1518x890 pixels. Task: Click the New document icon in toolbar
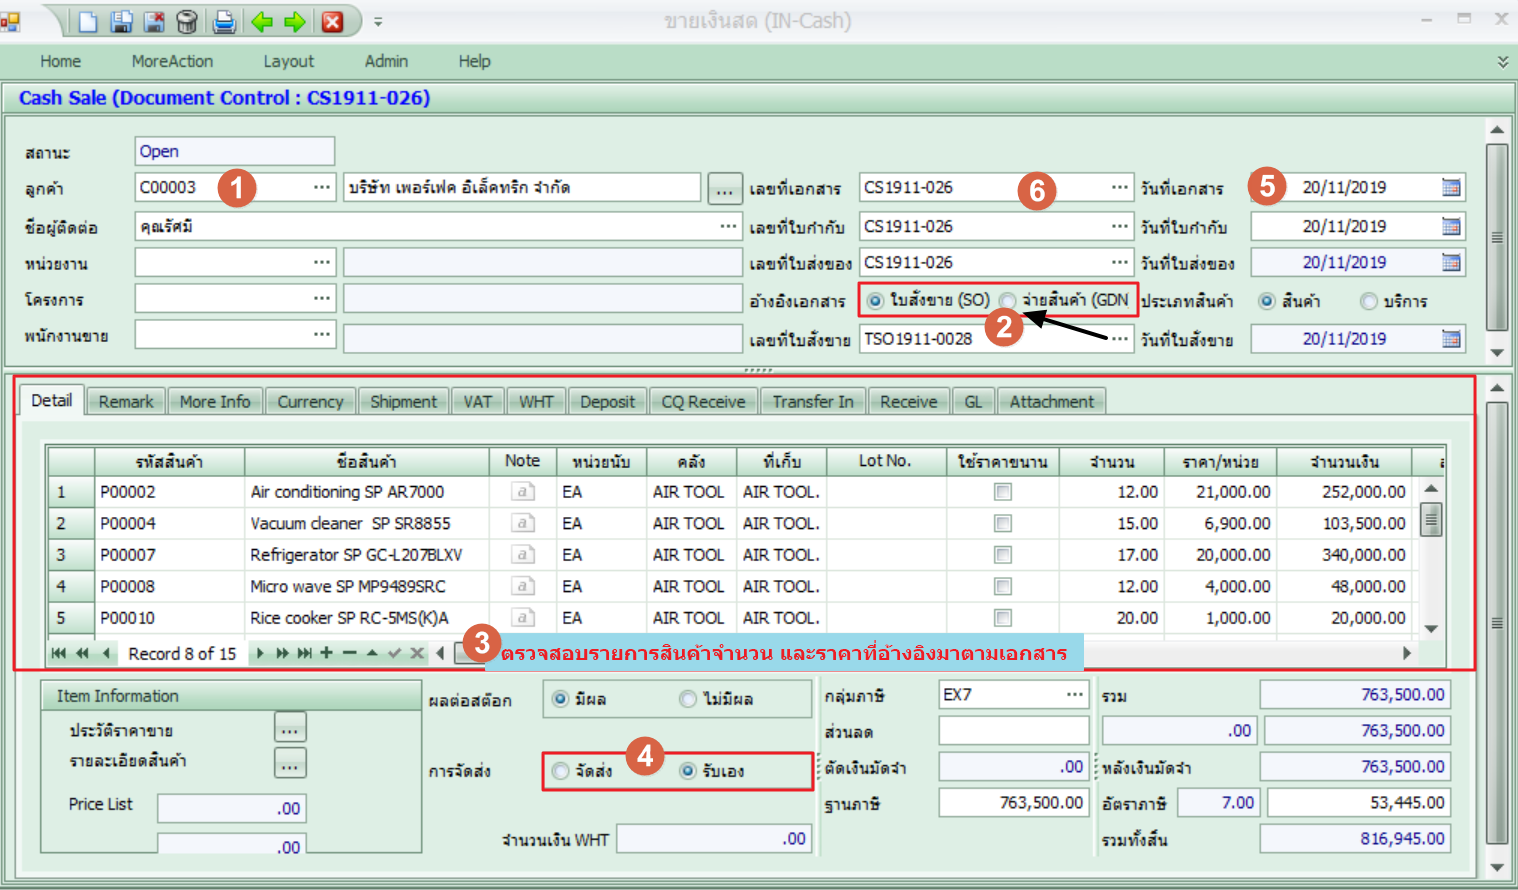point(88,21)
